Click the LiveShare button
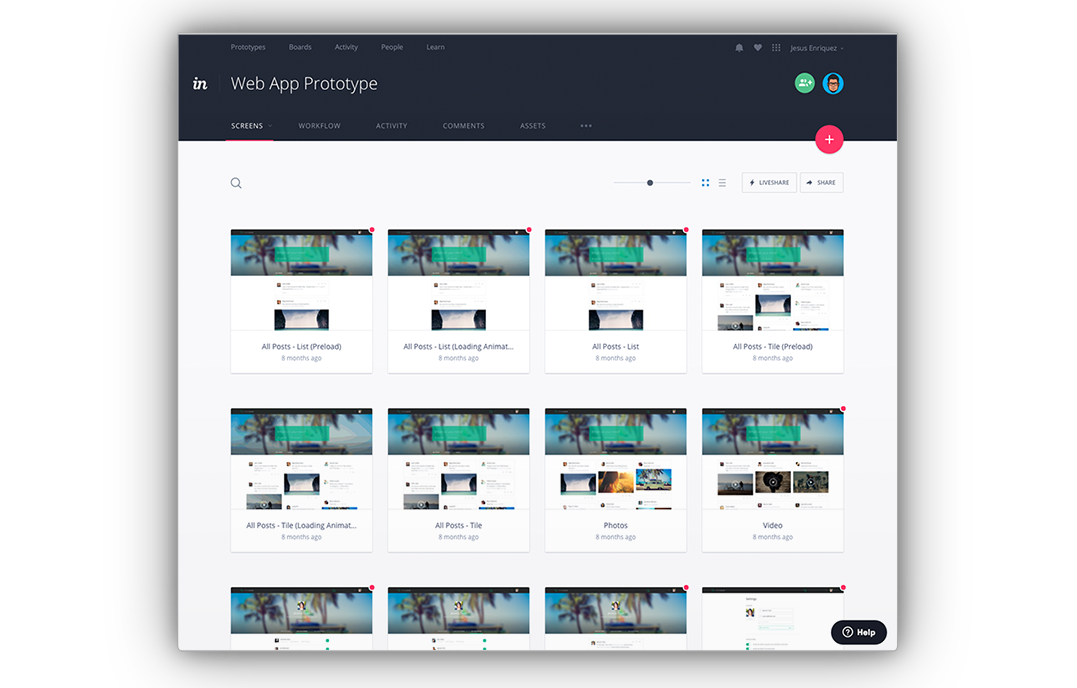Image resolution: width=1077 pixels, height=688 pixels. [769, 183]
